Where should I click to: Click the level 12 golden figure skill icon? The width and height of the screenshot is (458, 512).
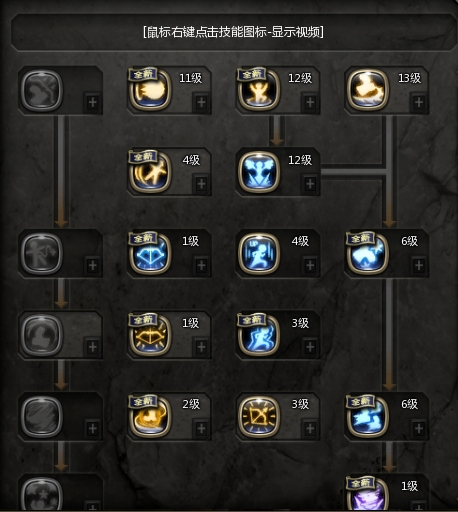[259, 89]
